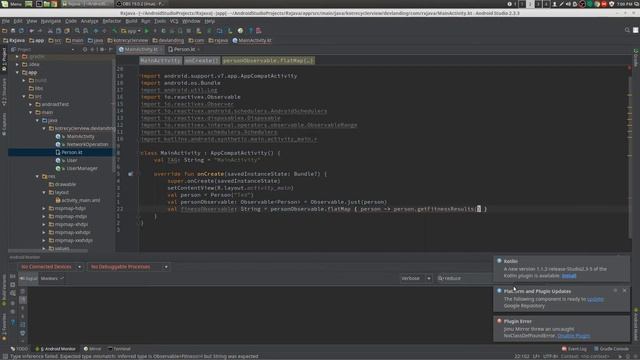This screenshot has width=640, height=360.
Task: Click the Open folder toolbar icon
Action: (4, 31)
